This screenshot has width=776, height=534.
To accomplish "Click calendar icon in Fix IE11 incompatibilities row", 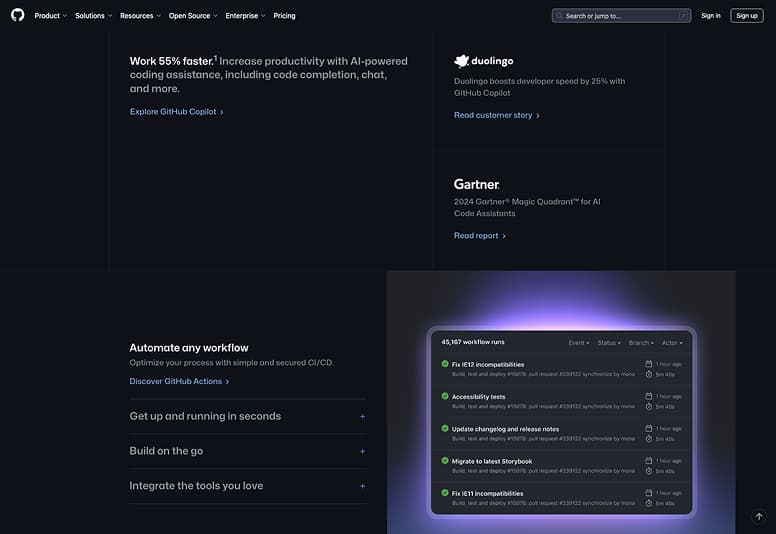I will pyautogui.click(x=648, y=492).
